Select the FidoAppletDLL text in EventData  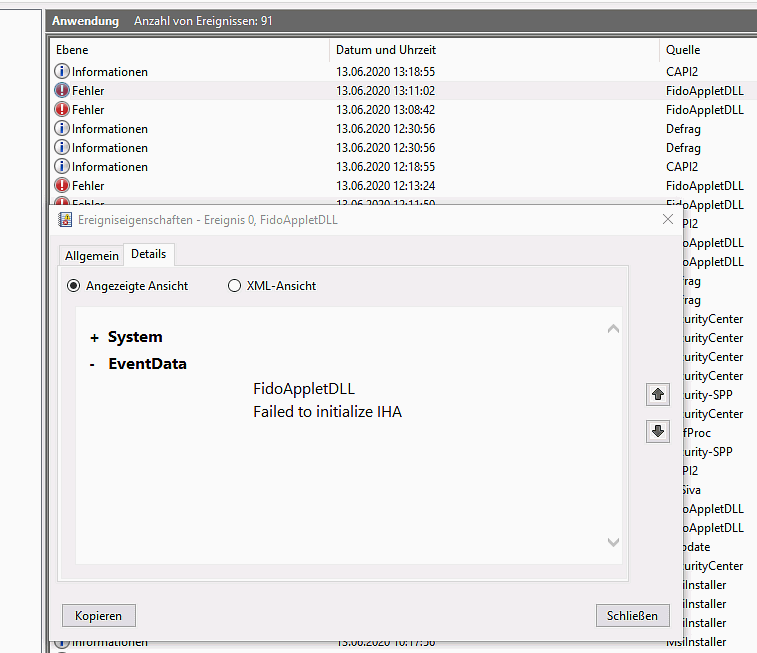point(304,389)
